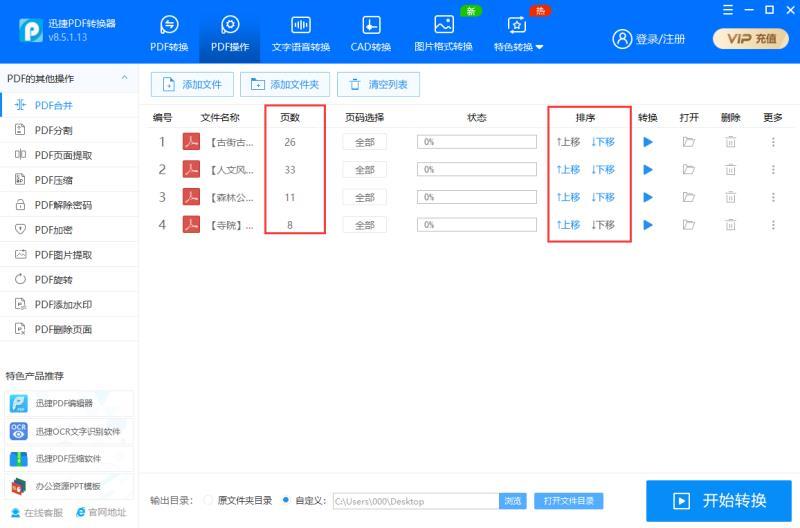Image resolution: width=800 pixels, height=528 pixels.
Task: Open the 文字语音转换 tab
Action: coord(301,34)
